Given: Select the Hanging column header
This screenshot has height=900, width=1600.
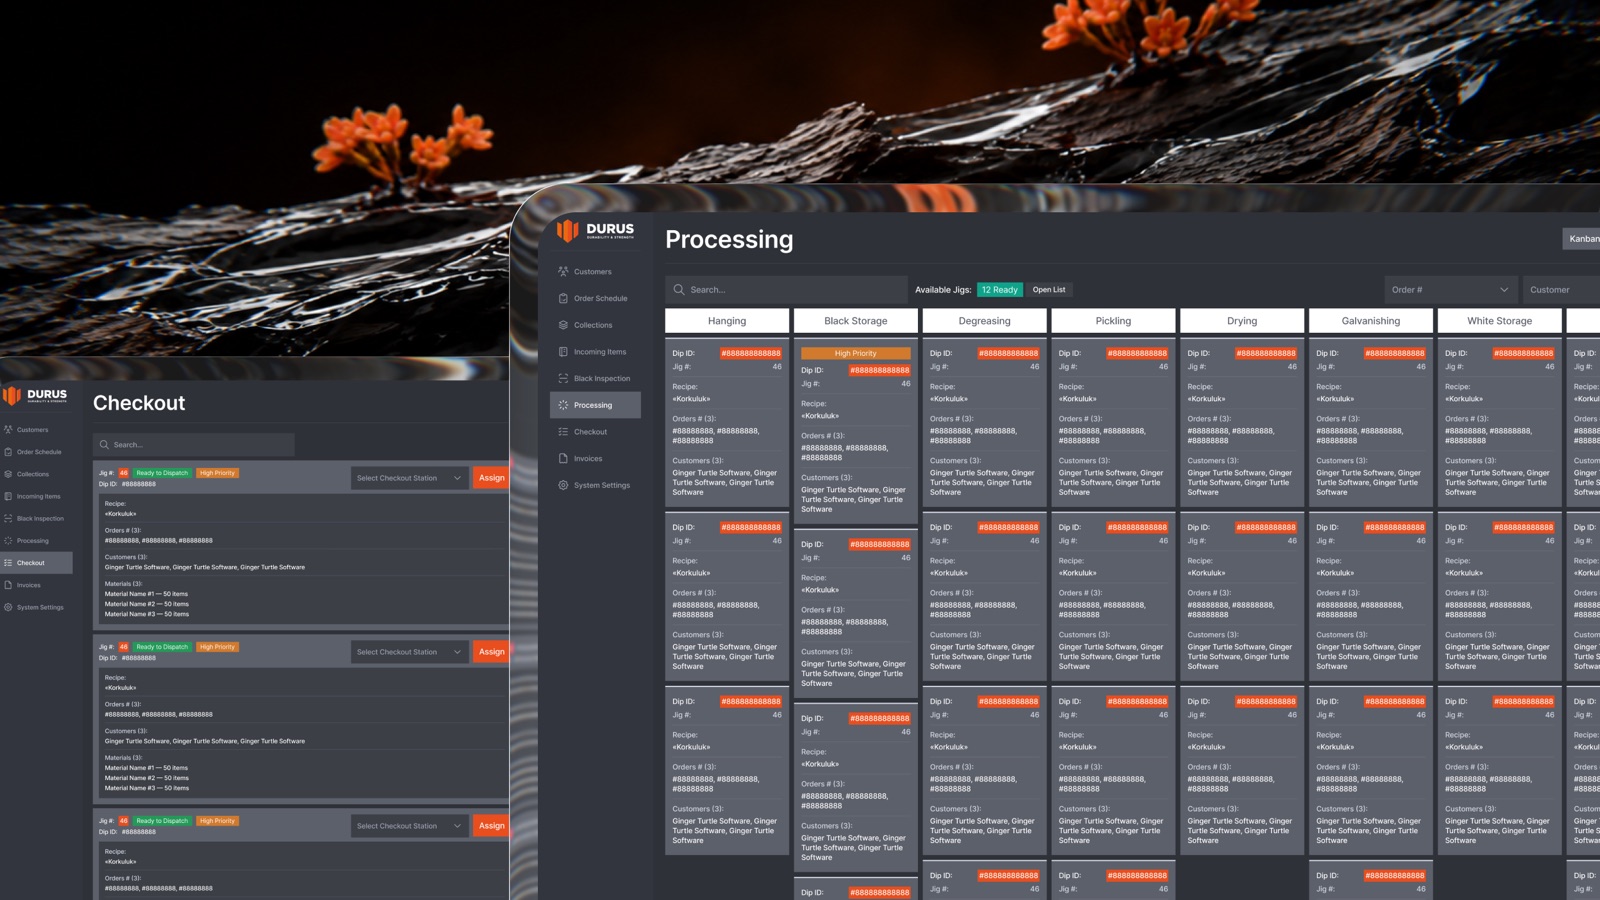Looking at the screenshot, I should pos(727,321).
